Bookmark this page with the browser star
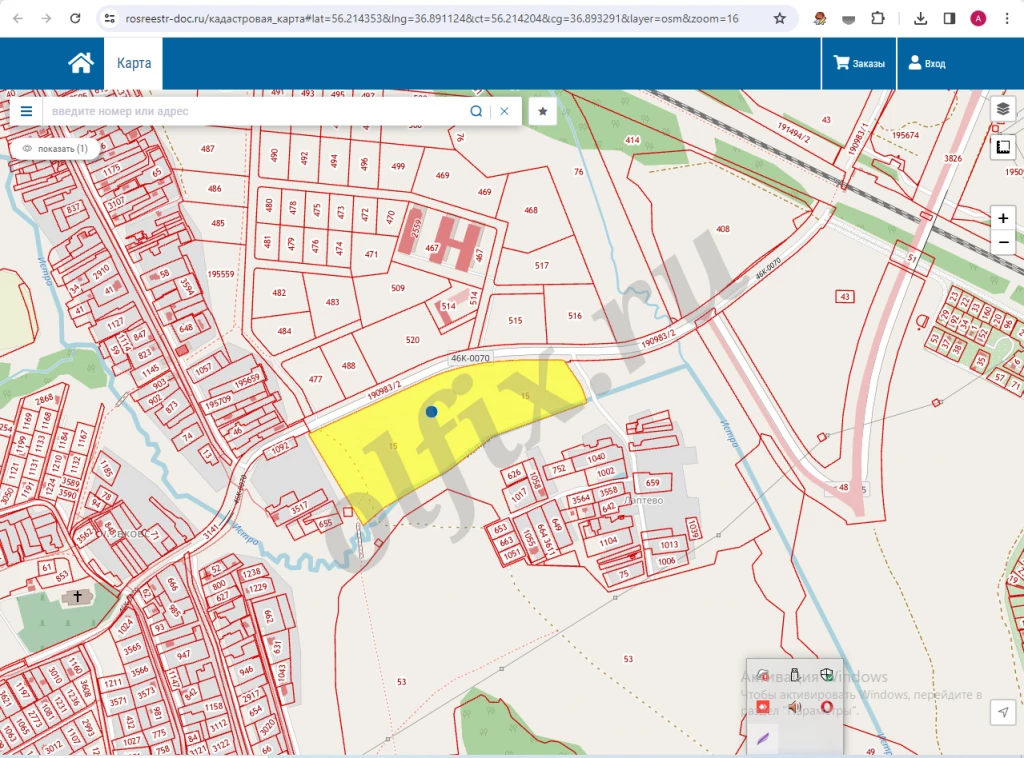 [x=779, y=18]
